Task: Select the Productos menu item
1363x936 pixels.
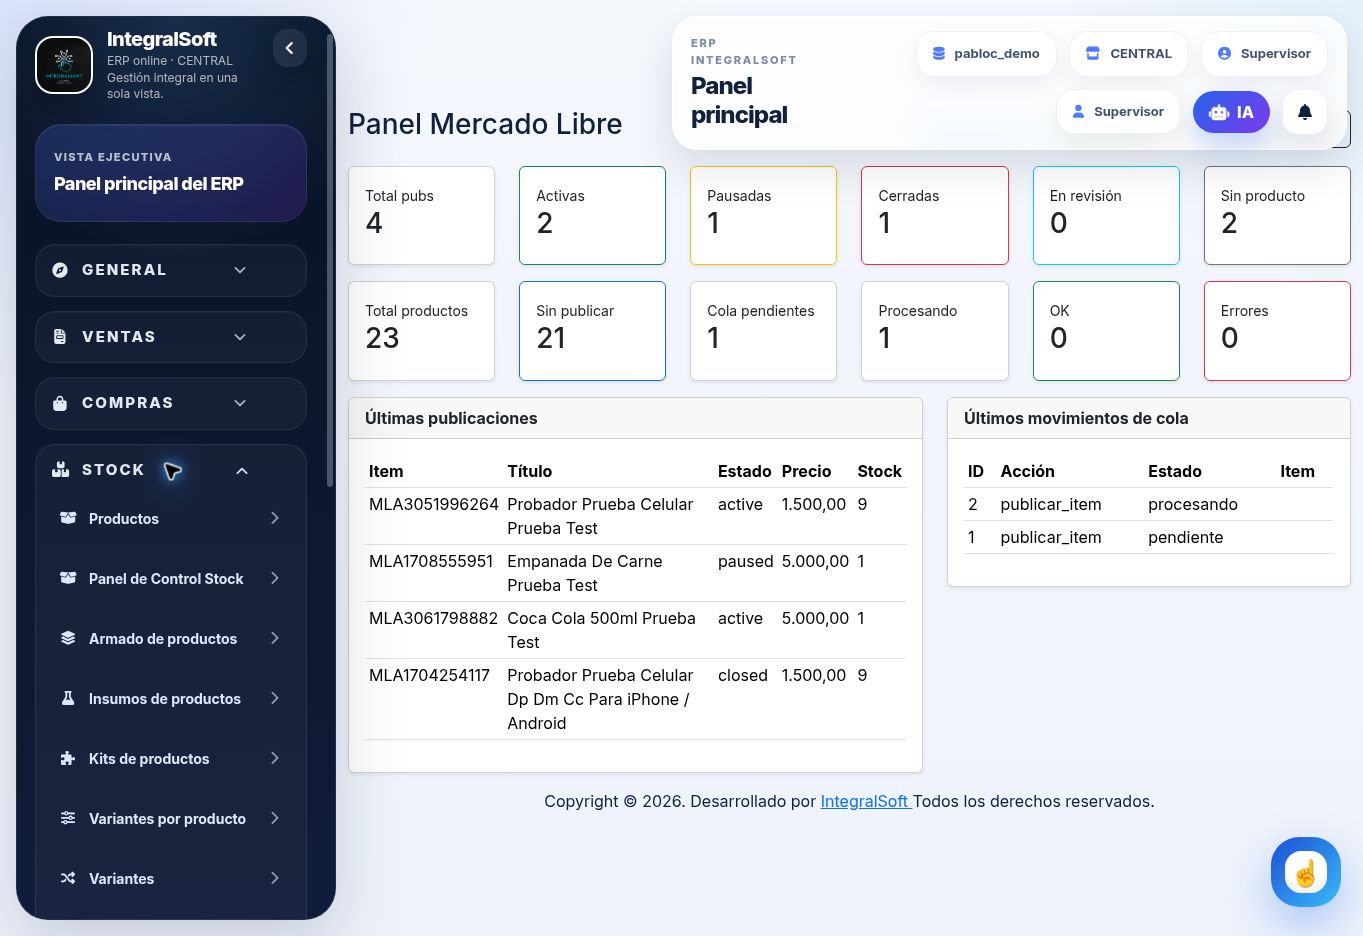Action: point(171,518)
